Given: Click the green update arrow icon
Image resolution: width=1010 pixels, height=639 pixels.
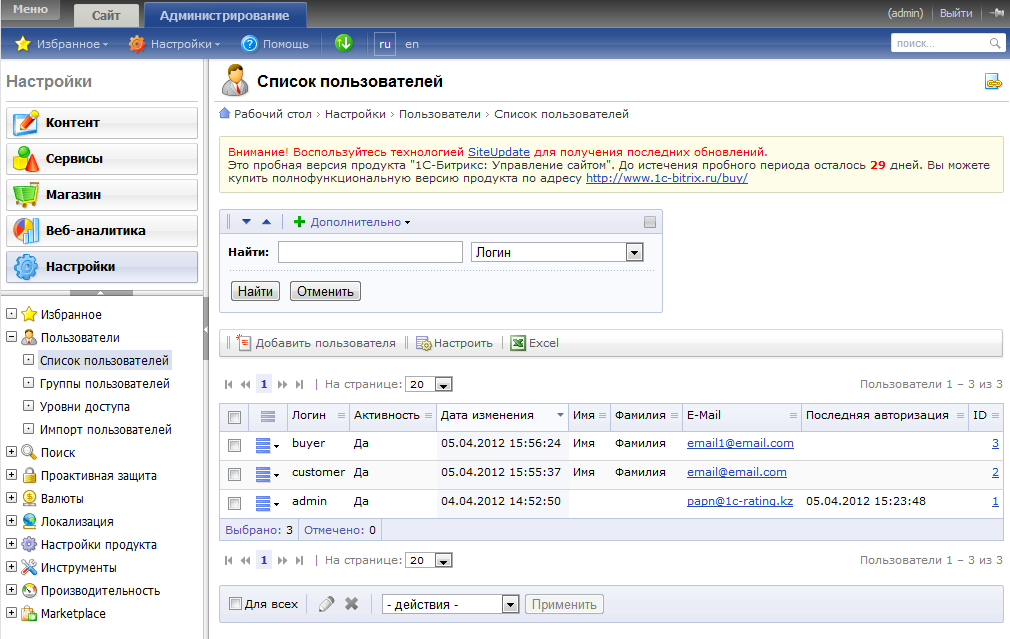Looking at the screenshot, I should click(x=343, y=43).
